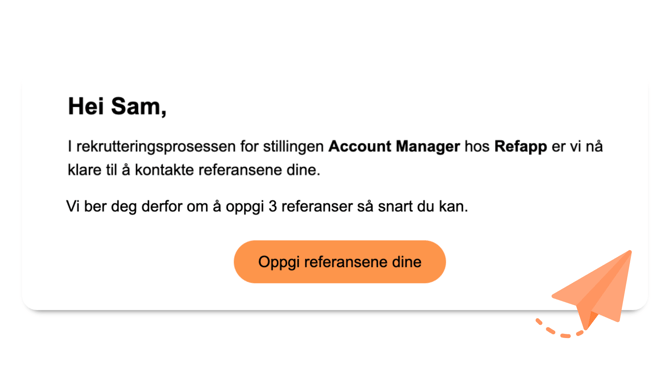Click the name 'Sam' in the greeting
The width and height of the screenshot is (670, 376).
[x=137, y=106]
